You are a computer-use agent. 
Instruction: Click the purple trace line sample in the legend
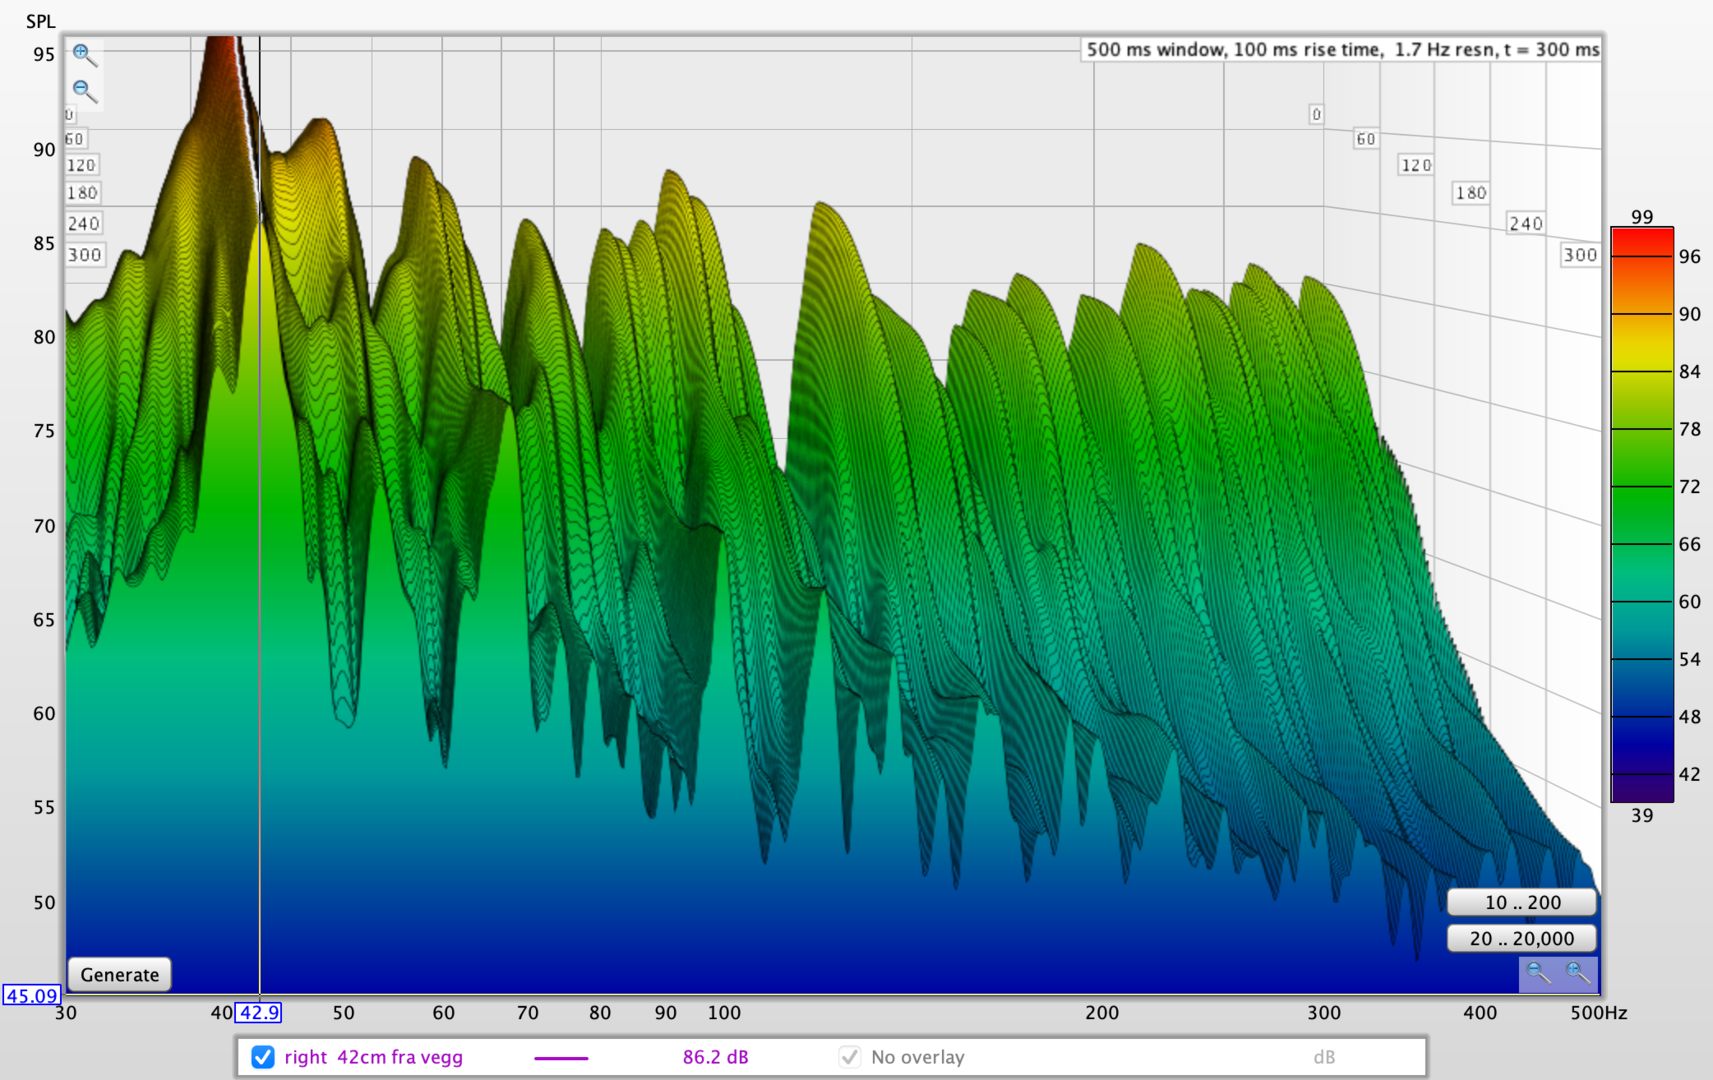pyautogui.click(x=561, y=1058)
